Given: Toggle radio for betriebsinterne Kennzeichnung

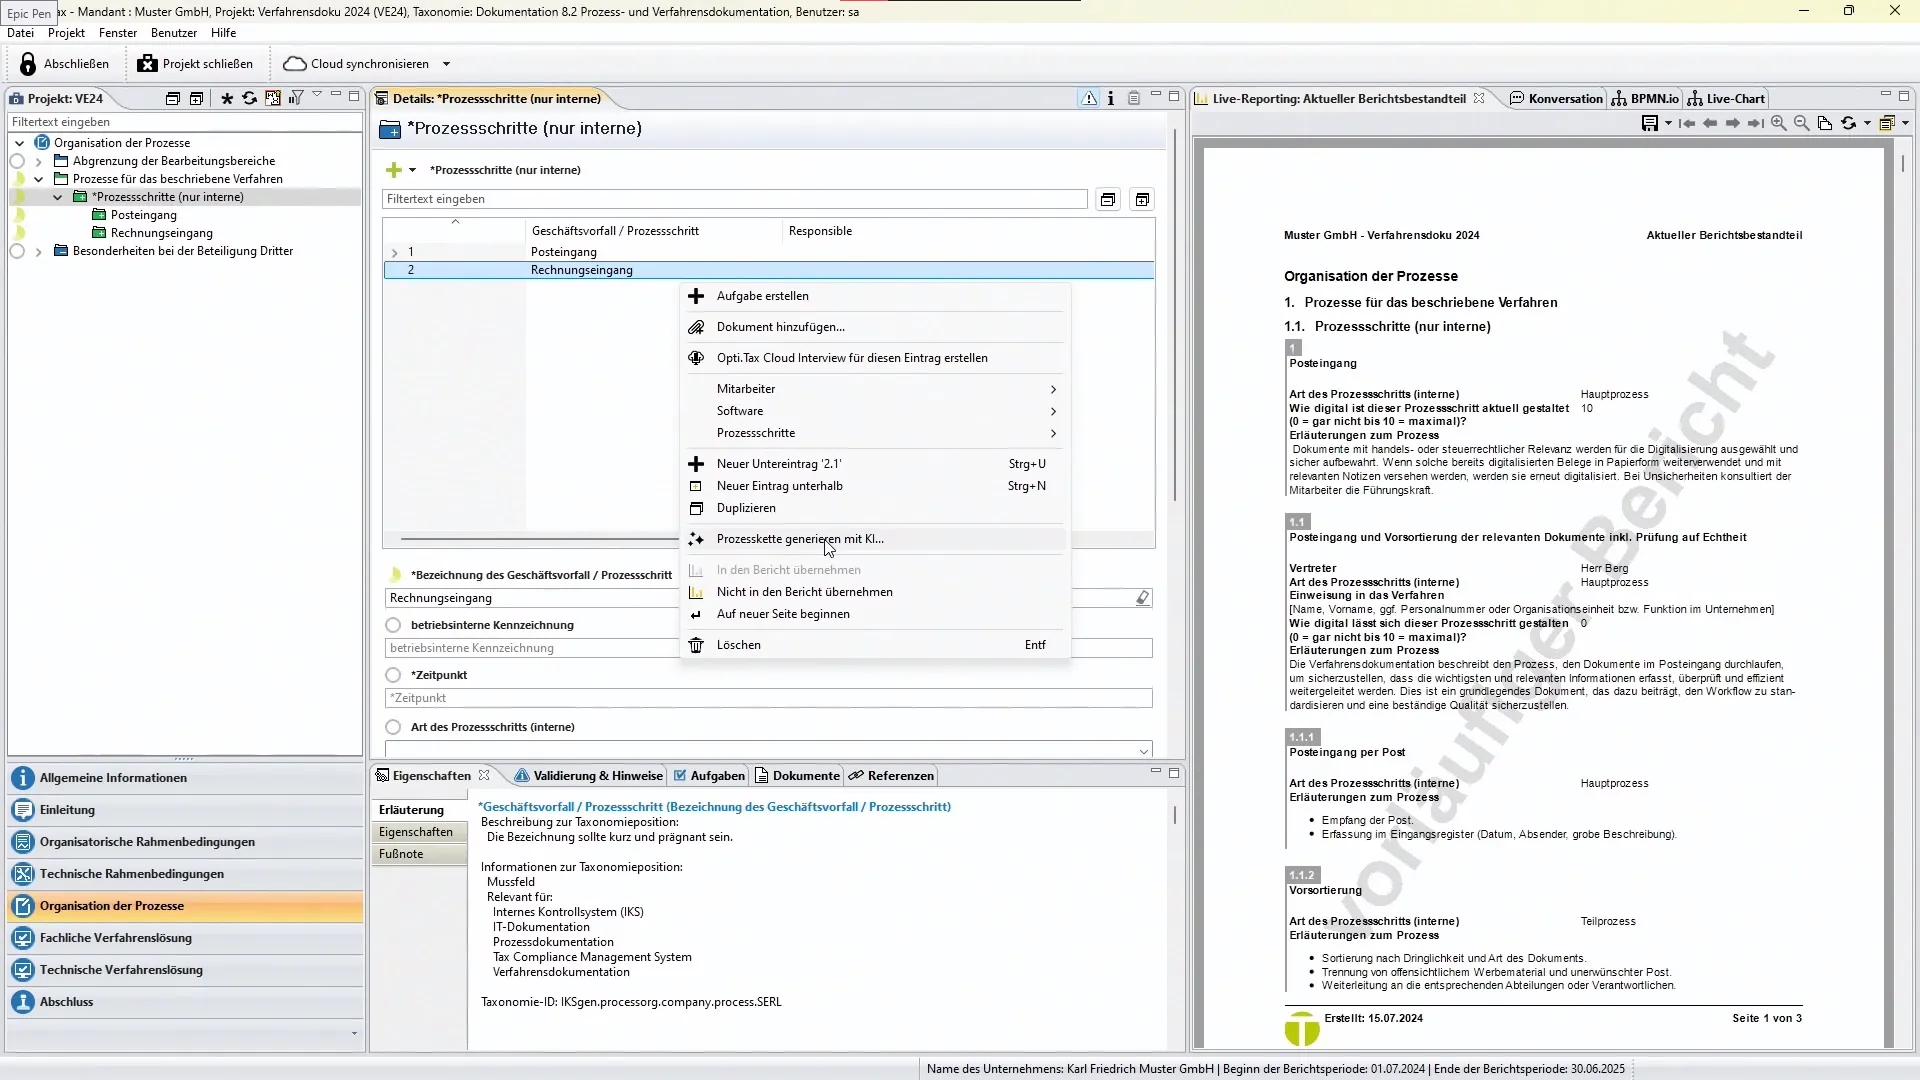Looking at the screenshot, I should click(393, 625).
